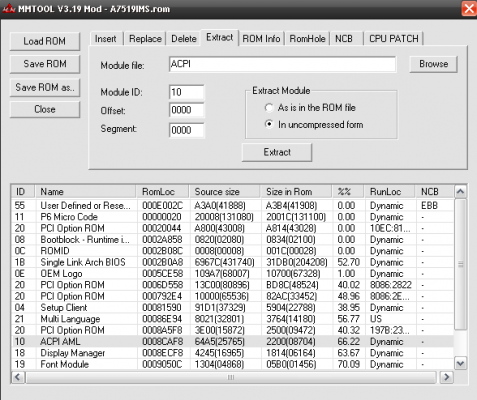Switch to the Replace tab
Screen dimensions: 477x400
pyautogui.click(x=145, y=39)
